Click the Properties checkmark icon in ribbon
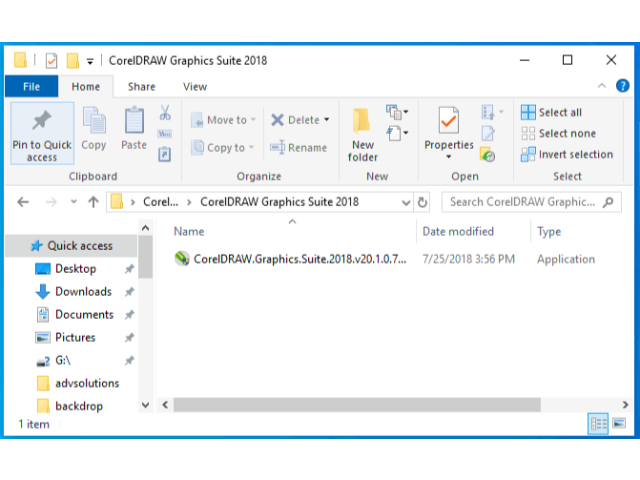The image size is (640, 480). 449,121
